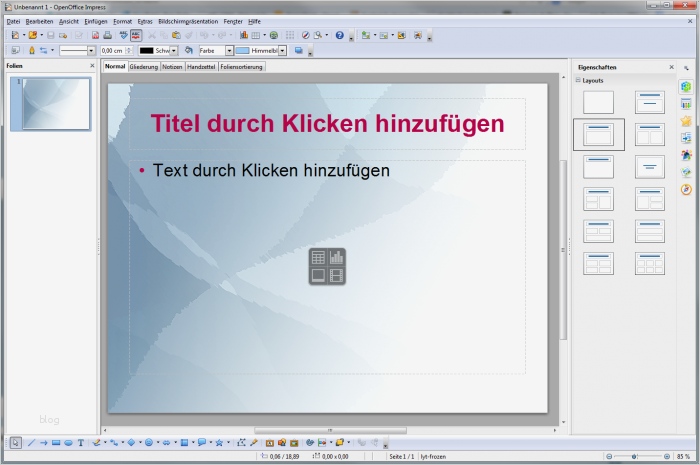Click the Line properties pencil icon
The image size is (700, 465).
coord(32,51)
